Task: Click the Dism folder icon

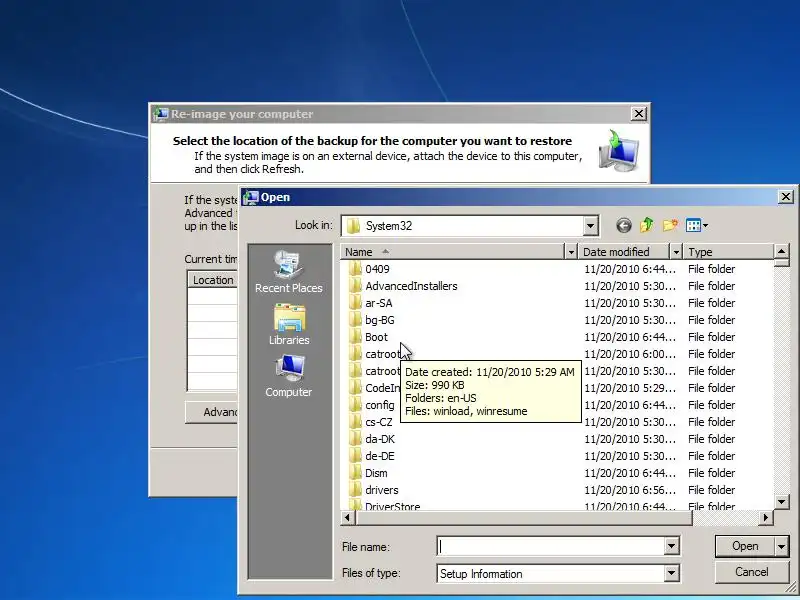Action: click(355, 473)
